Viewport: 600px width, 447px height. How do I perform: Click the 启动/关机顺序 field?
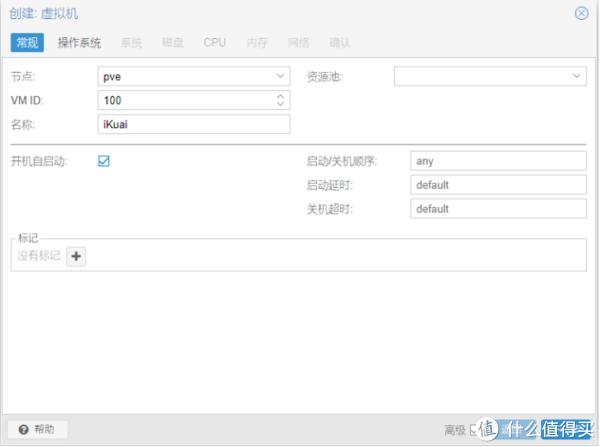(498, 161)
